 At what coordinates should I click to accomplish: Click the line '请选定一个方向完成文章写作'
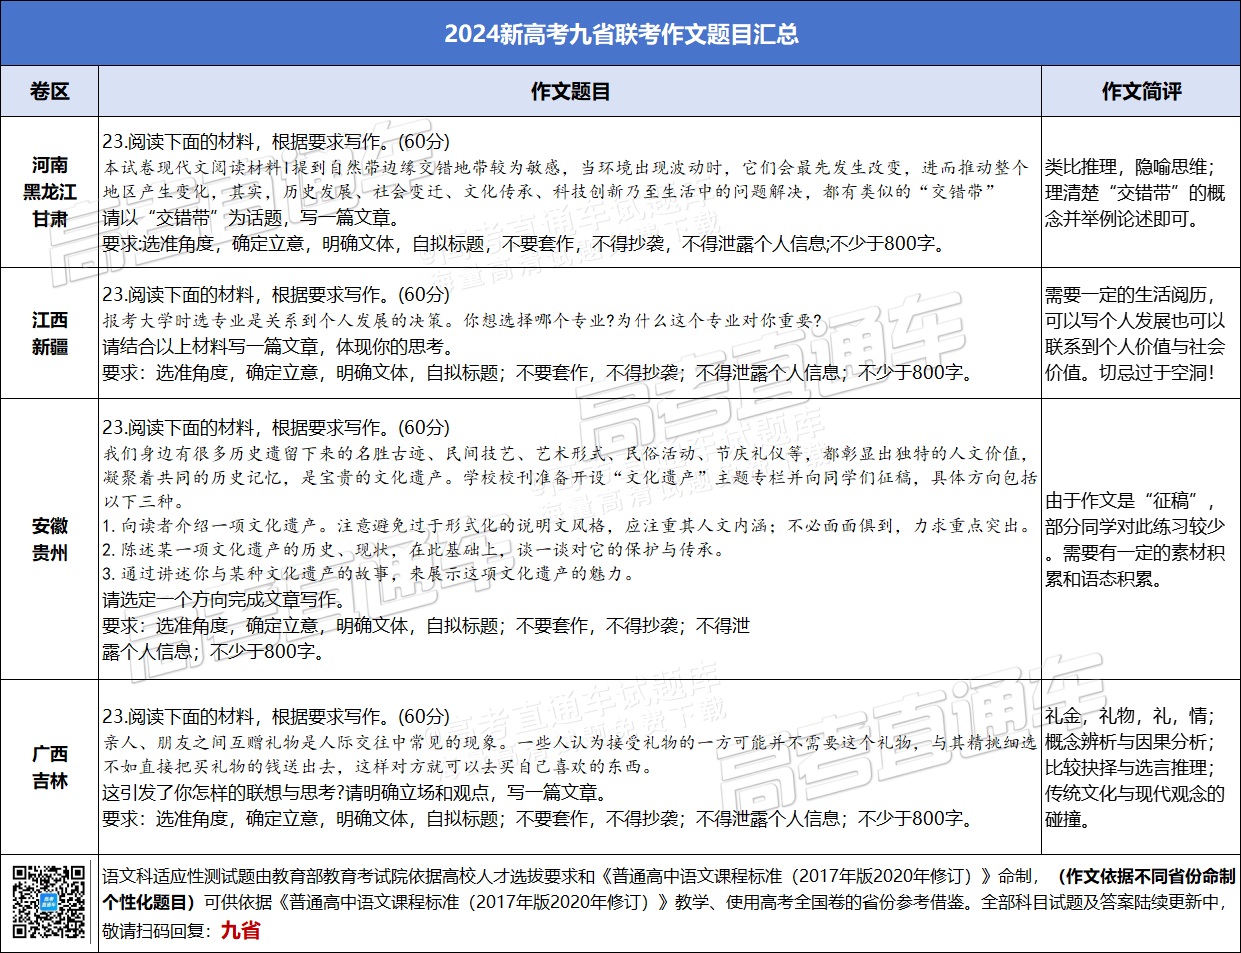click(x=224, y=600)
